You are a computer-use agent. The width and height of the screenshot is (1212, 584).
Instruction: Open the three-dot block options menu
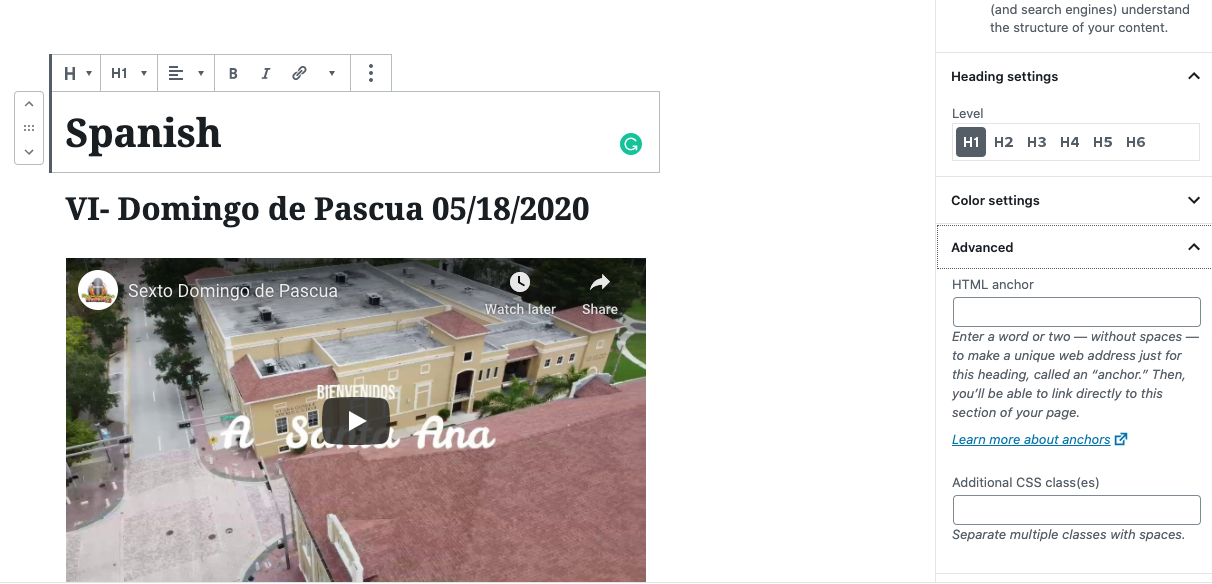pyautogui.click(x=371, y=73)
